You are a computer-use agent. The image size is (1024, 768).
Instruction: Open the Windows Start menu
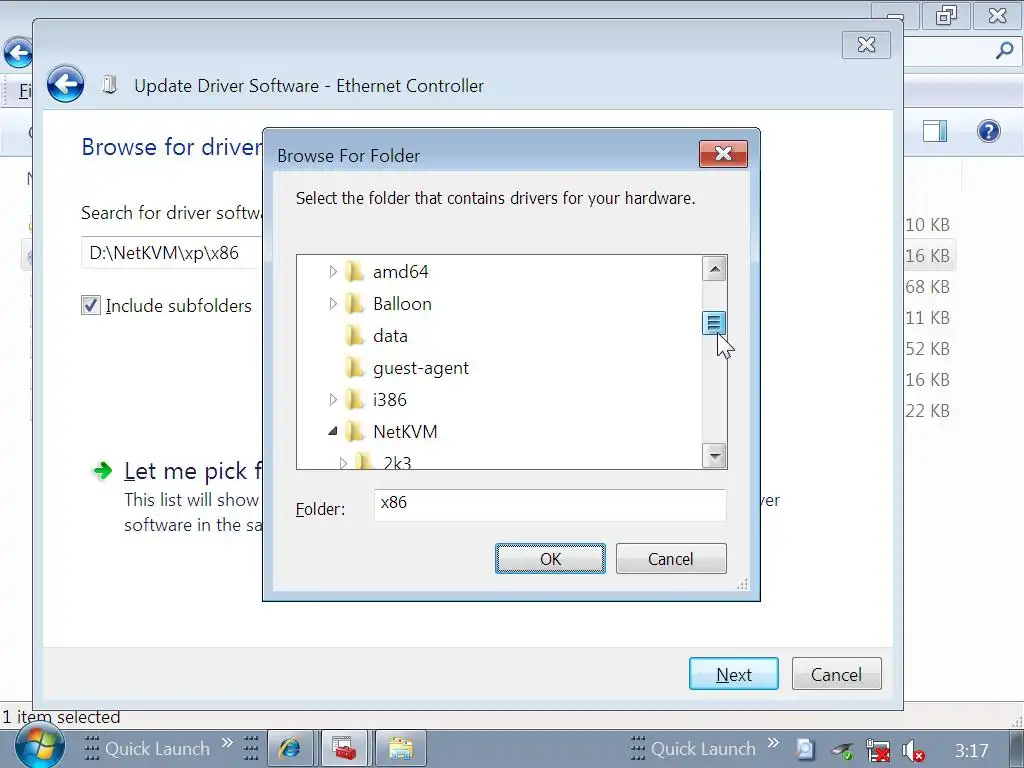[39, 746]
